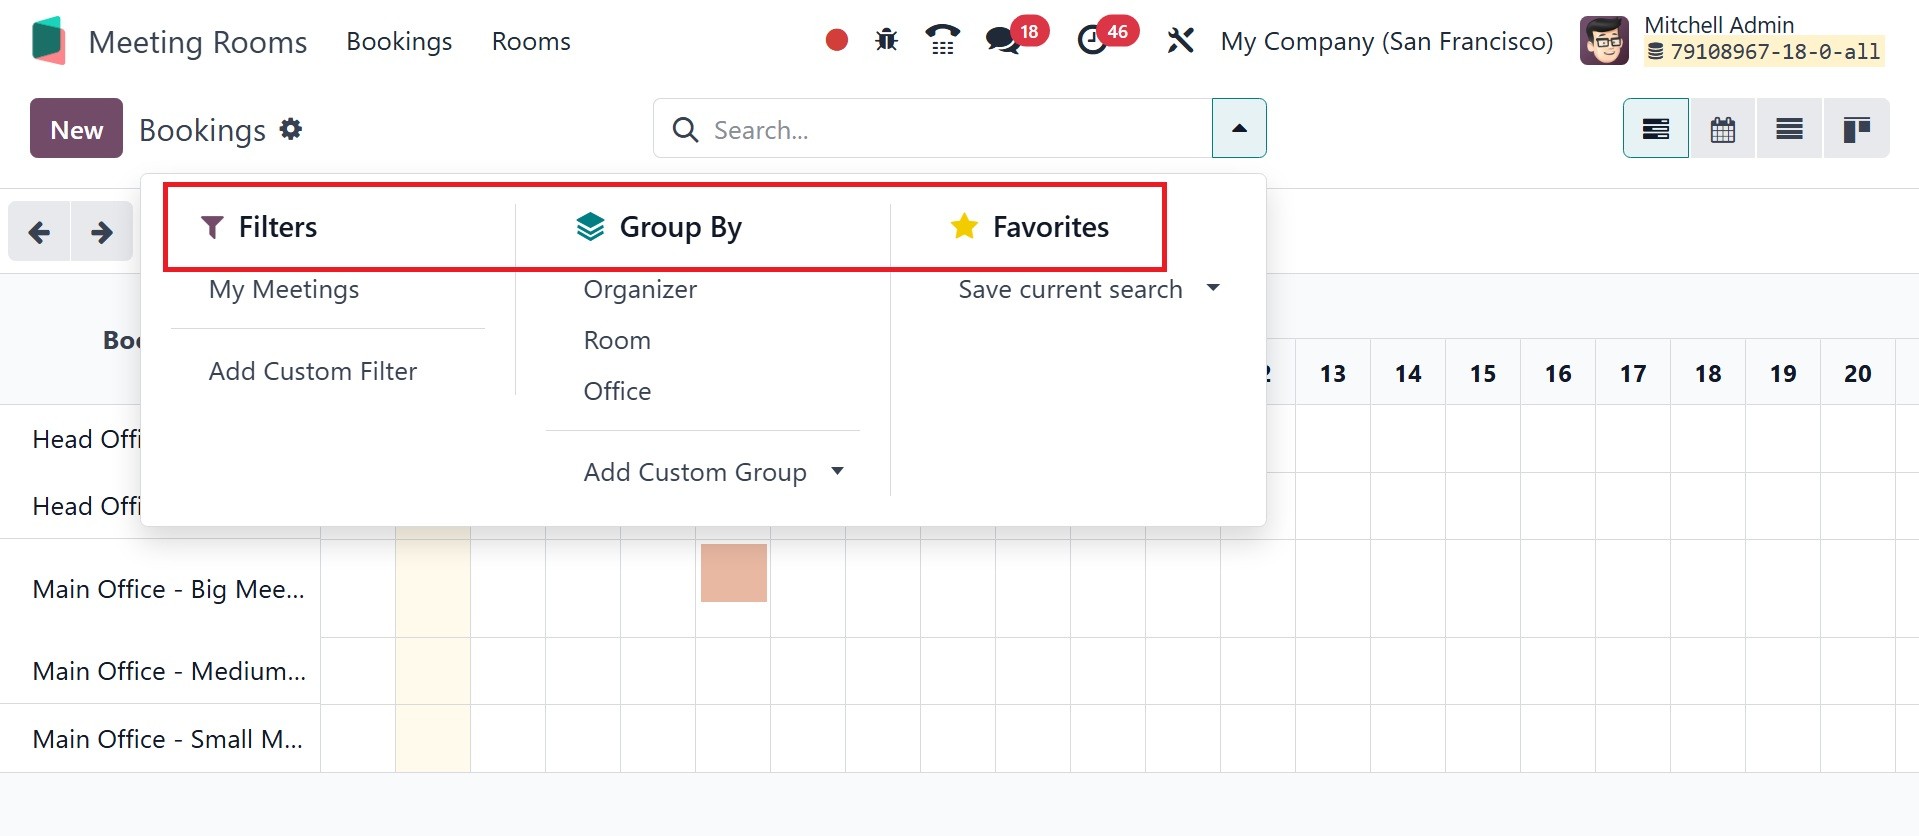Click the New booking button
This screenshot has height=836, width=1919.
(76, 129)
